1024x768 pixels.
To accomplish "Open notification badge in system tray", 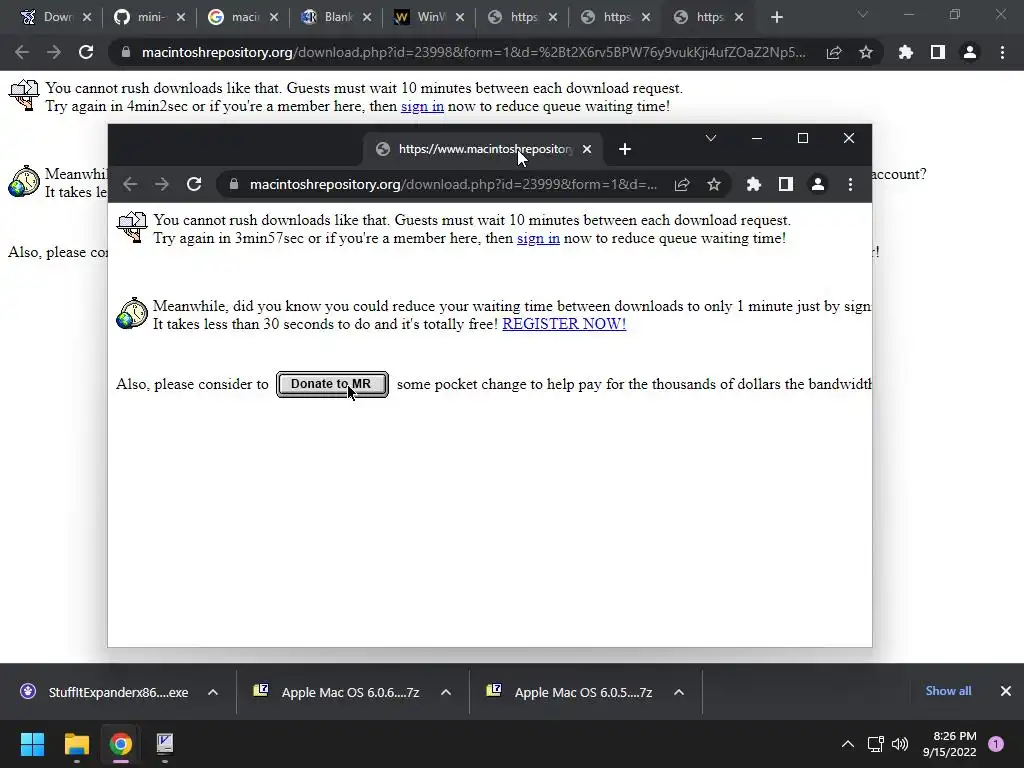I will 996,744.
